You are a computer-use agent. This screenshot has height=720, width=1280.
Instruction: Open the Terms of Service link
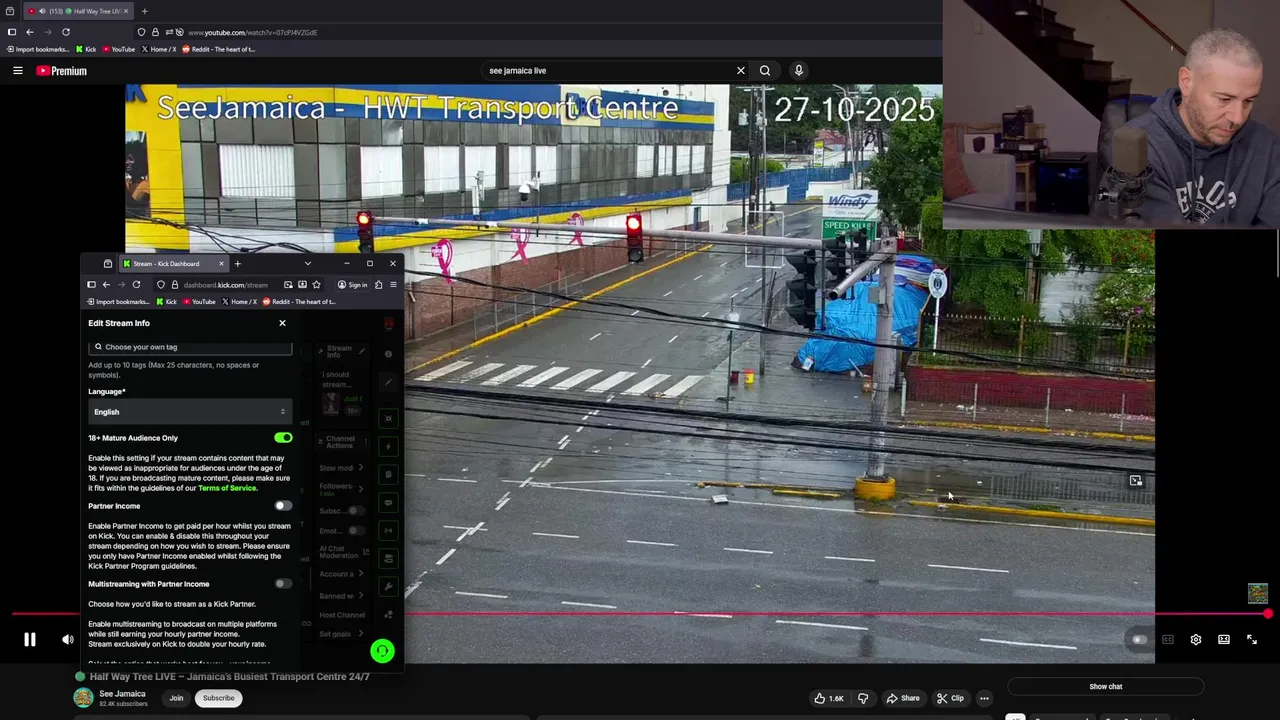pos(227,488)
